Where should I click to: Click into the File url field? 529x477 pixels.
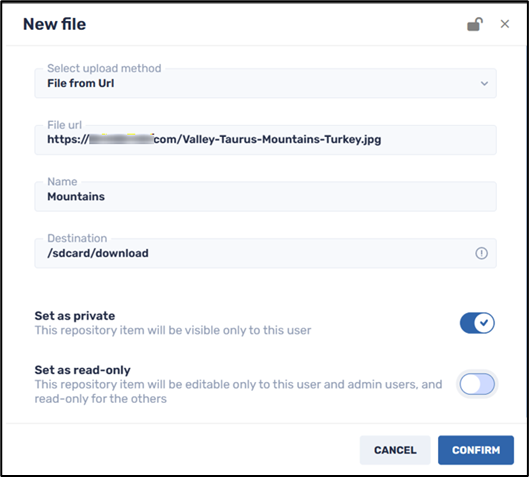pyautogui.click(x=265, y=140)
